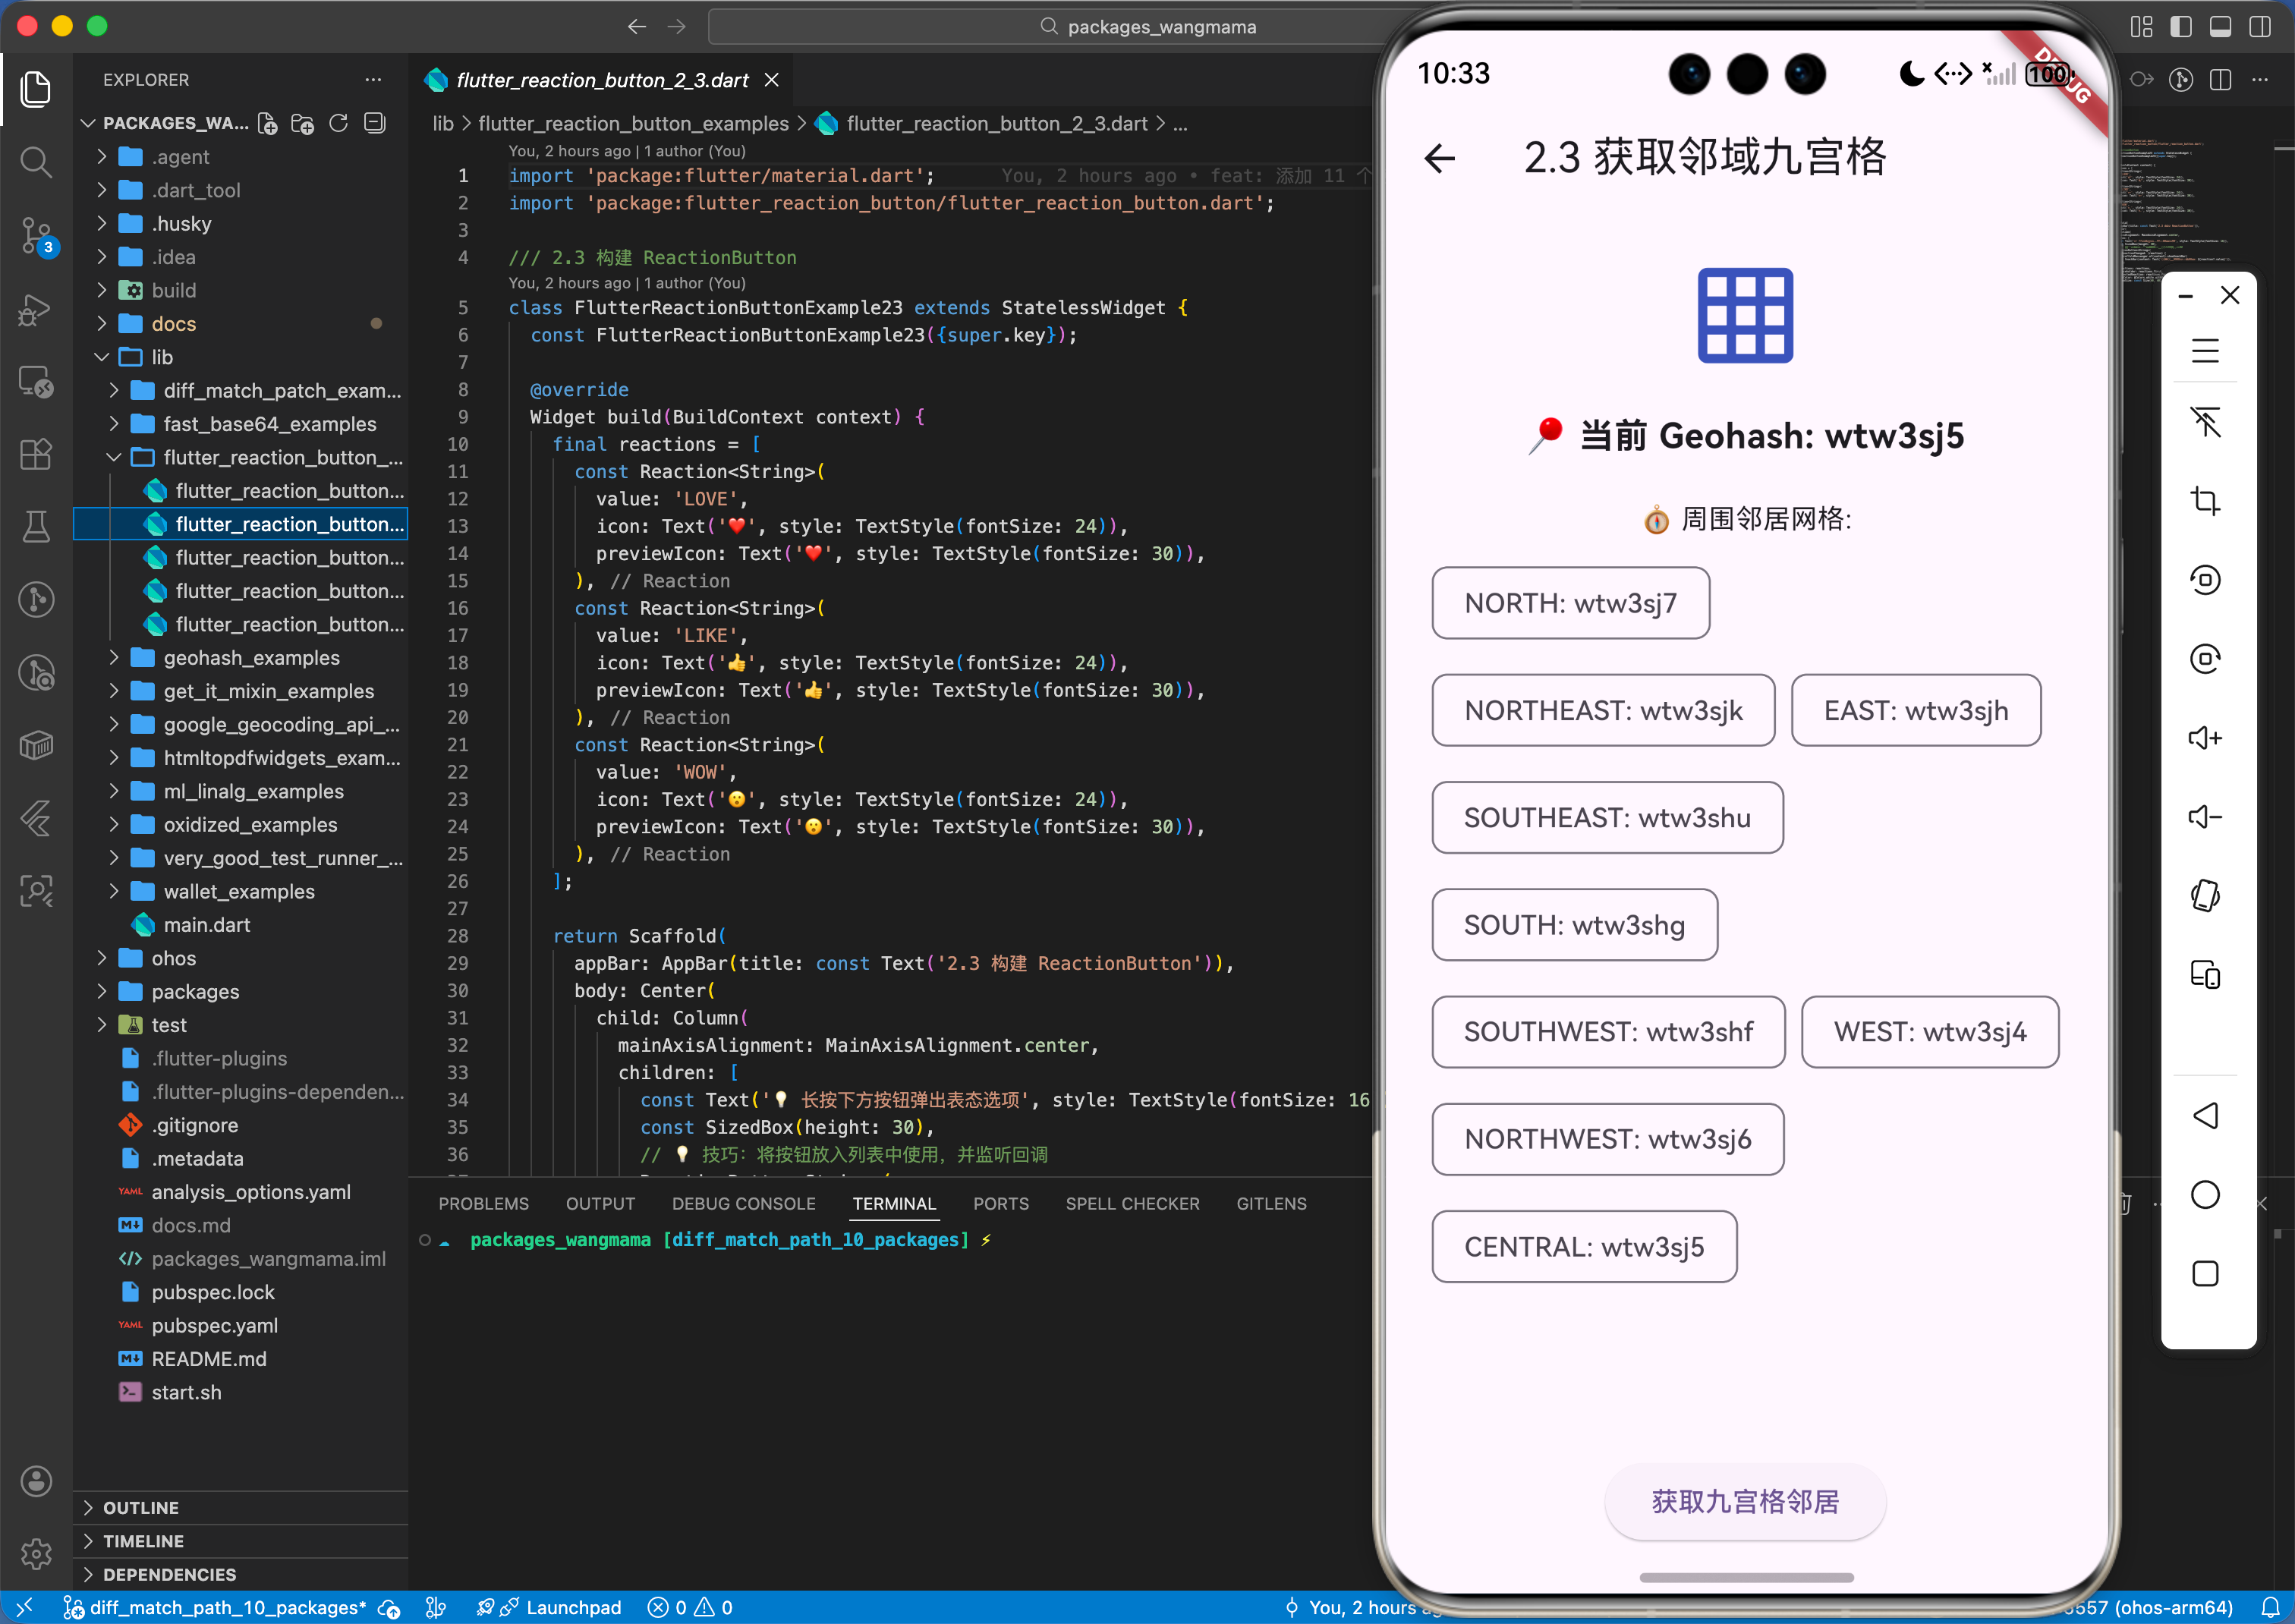Toggle the secondary side bar layout
Viewport: 2295px width, 1624px height.
coord(2260,27)
